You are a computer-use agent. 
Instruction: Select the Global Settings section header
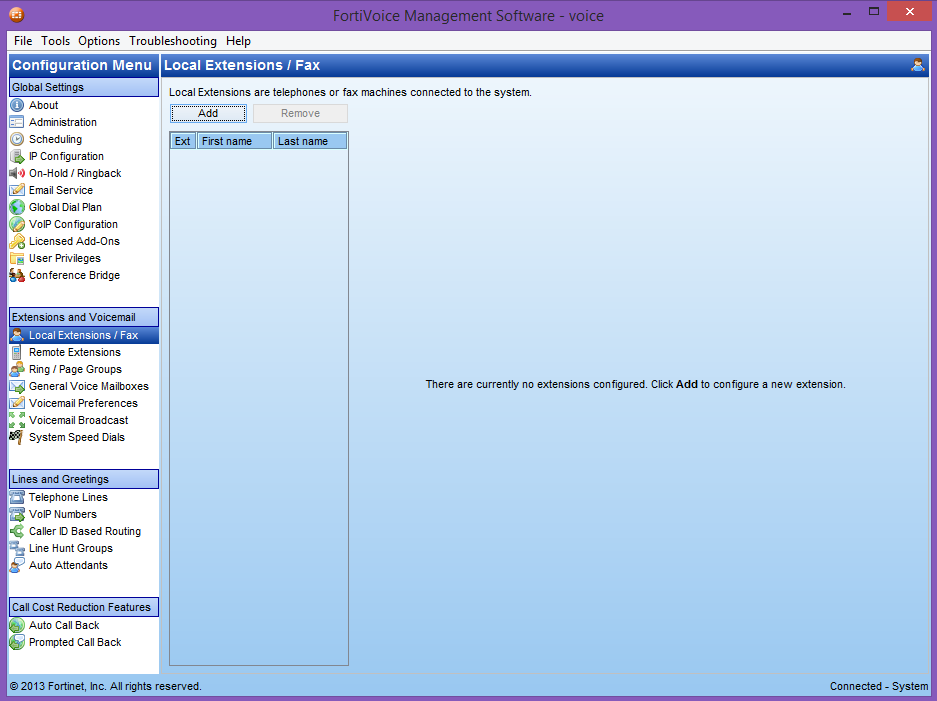point(84,87)
